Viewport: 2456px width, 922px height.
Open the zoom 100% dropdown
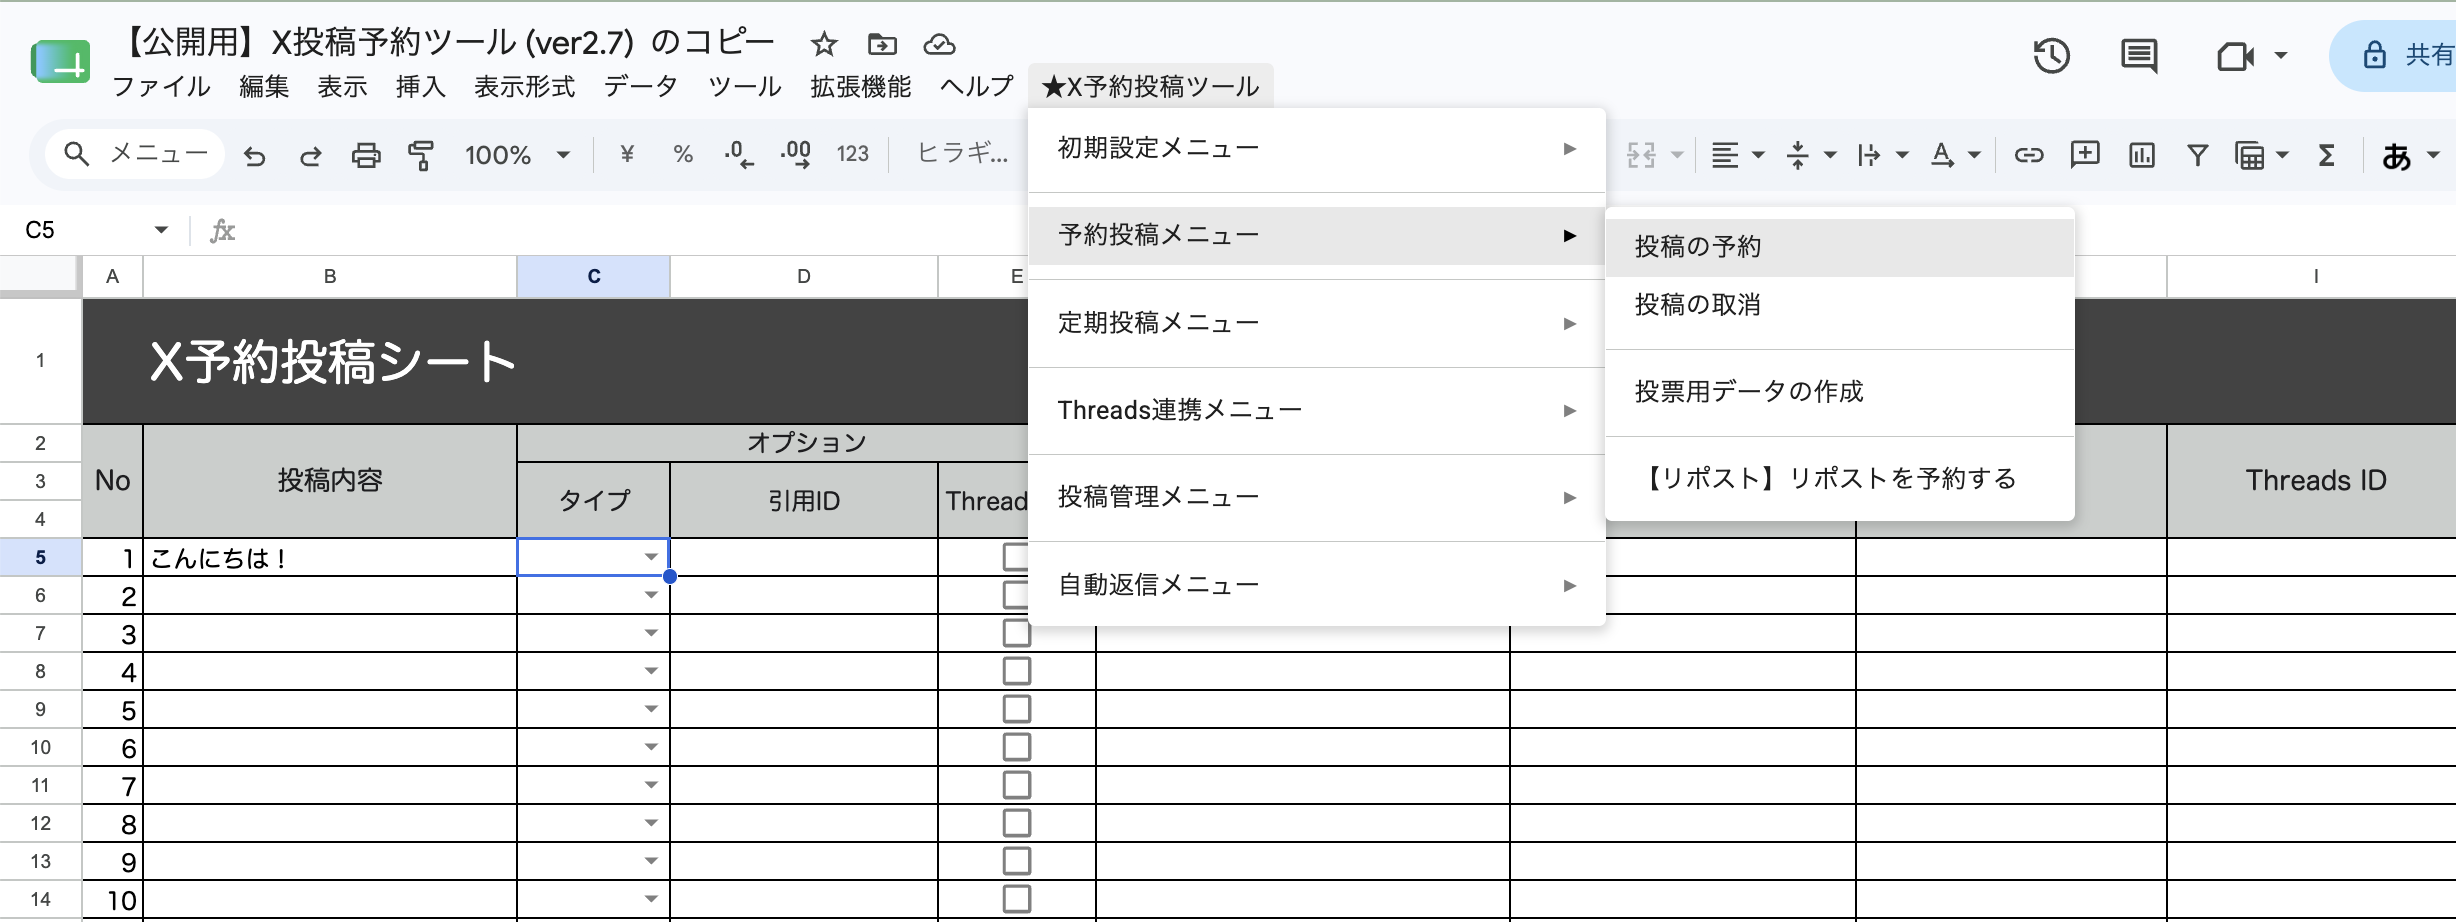(517, 155)
